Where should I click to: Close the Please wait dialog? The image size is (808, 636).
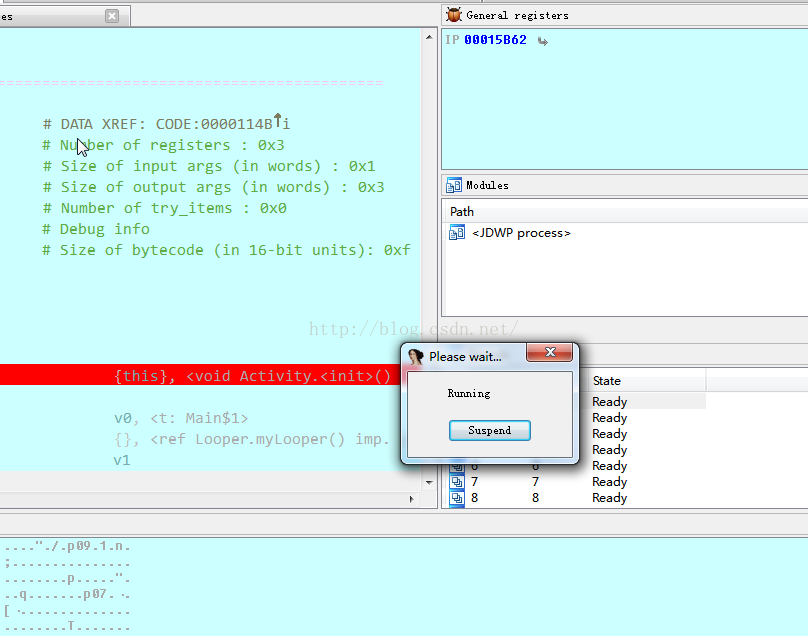[550, 352]
